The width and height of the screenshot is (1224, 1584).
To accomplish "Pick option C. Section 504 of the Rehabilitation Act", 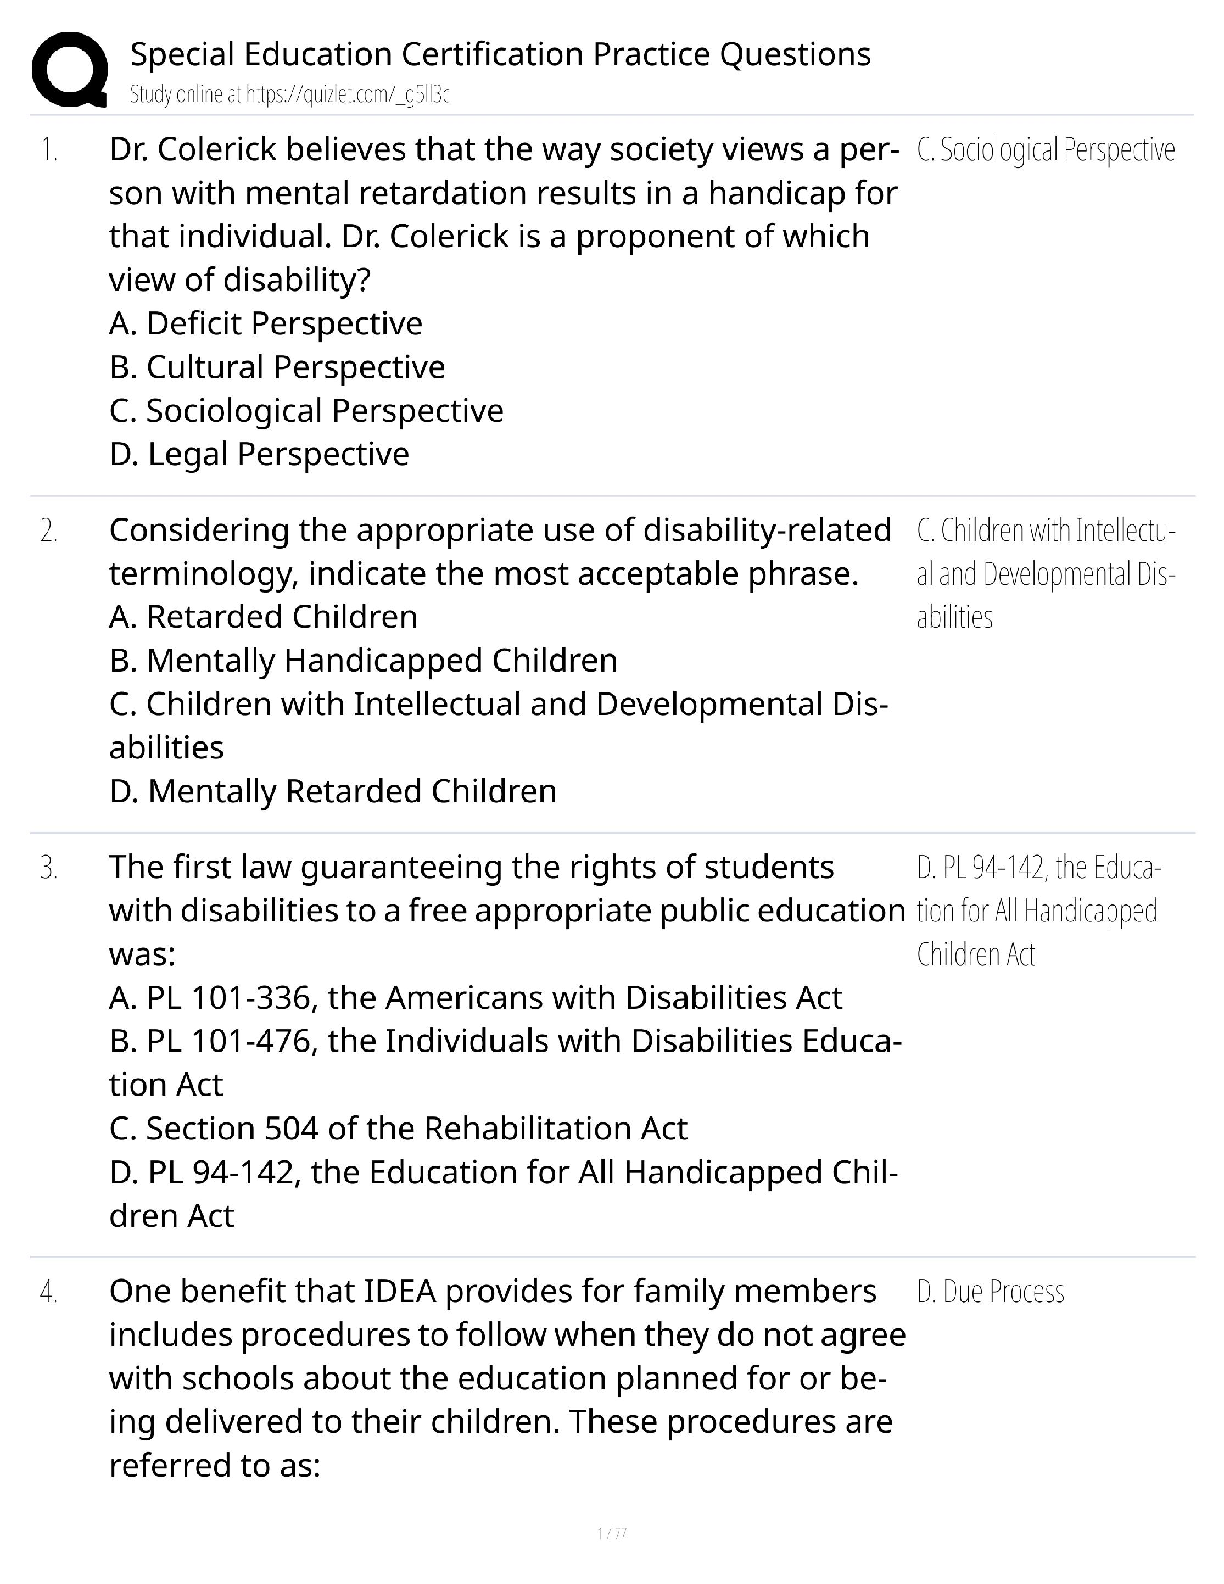I will [x=398, y=1128].
